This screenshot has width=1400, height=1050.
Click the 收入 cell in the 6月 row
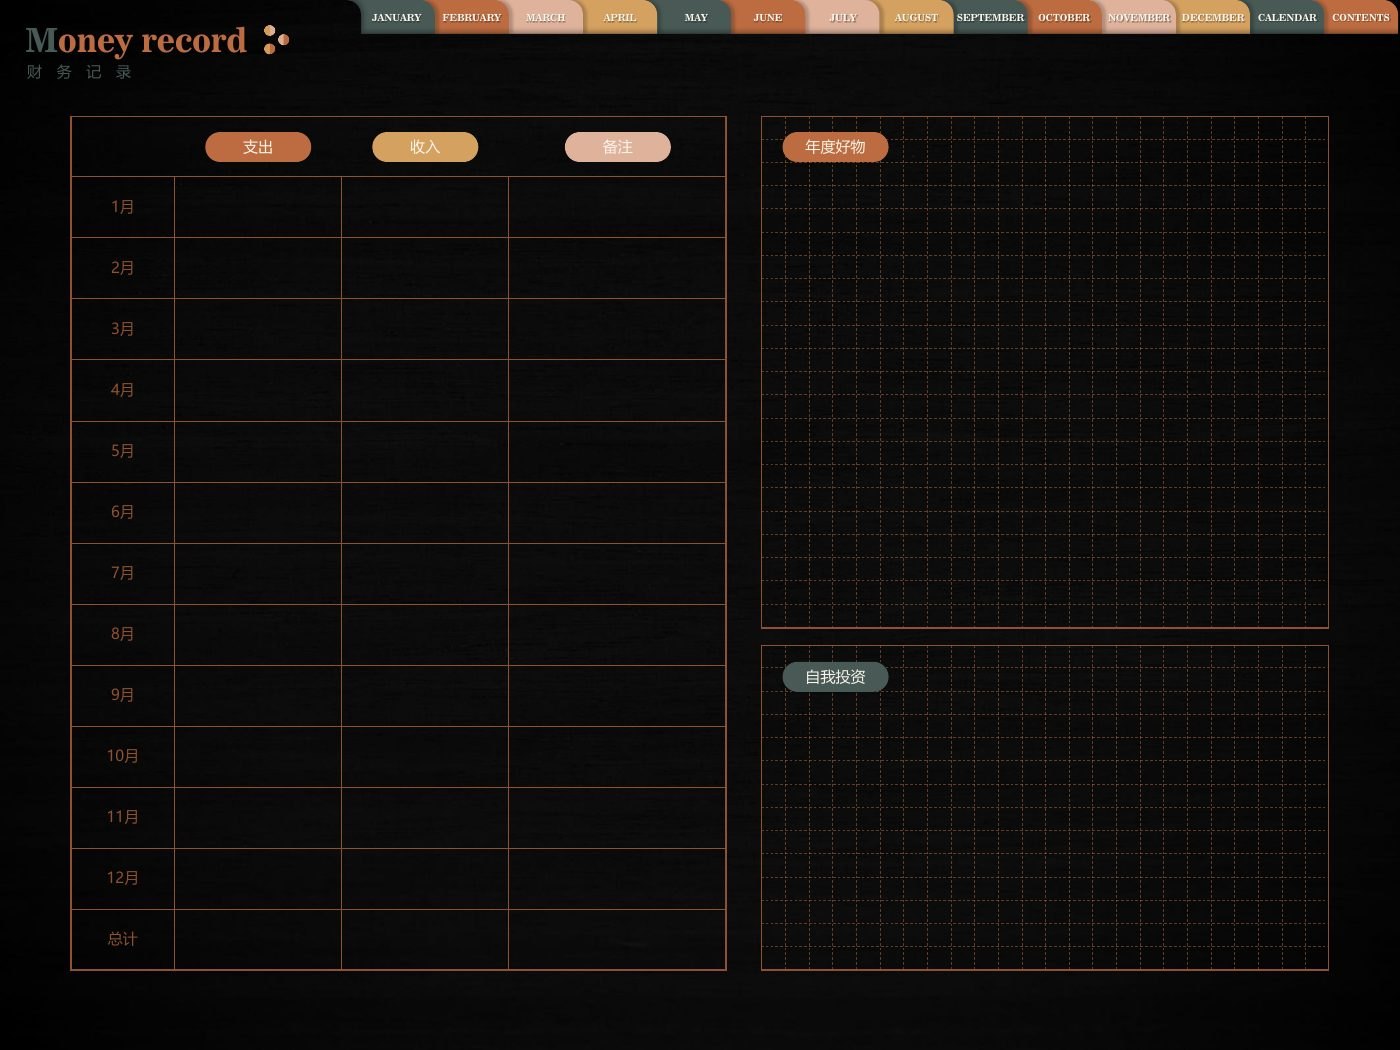pos(425,512)
